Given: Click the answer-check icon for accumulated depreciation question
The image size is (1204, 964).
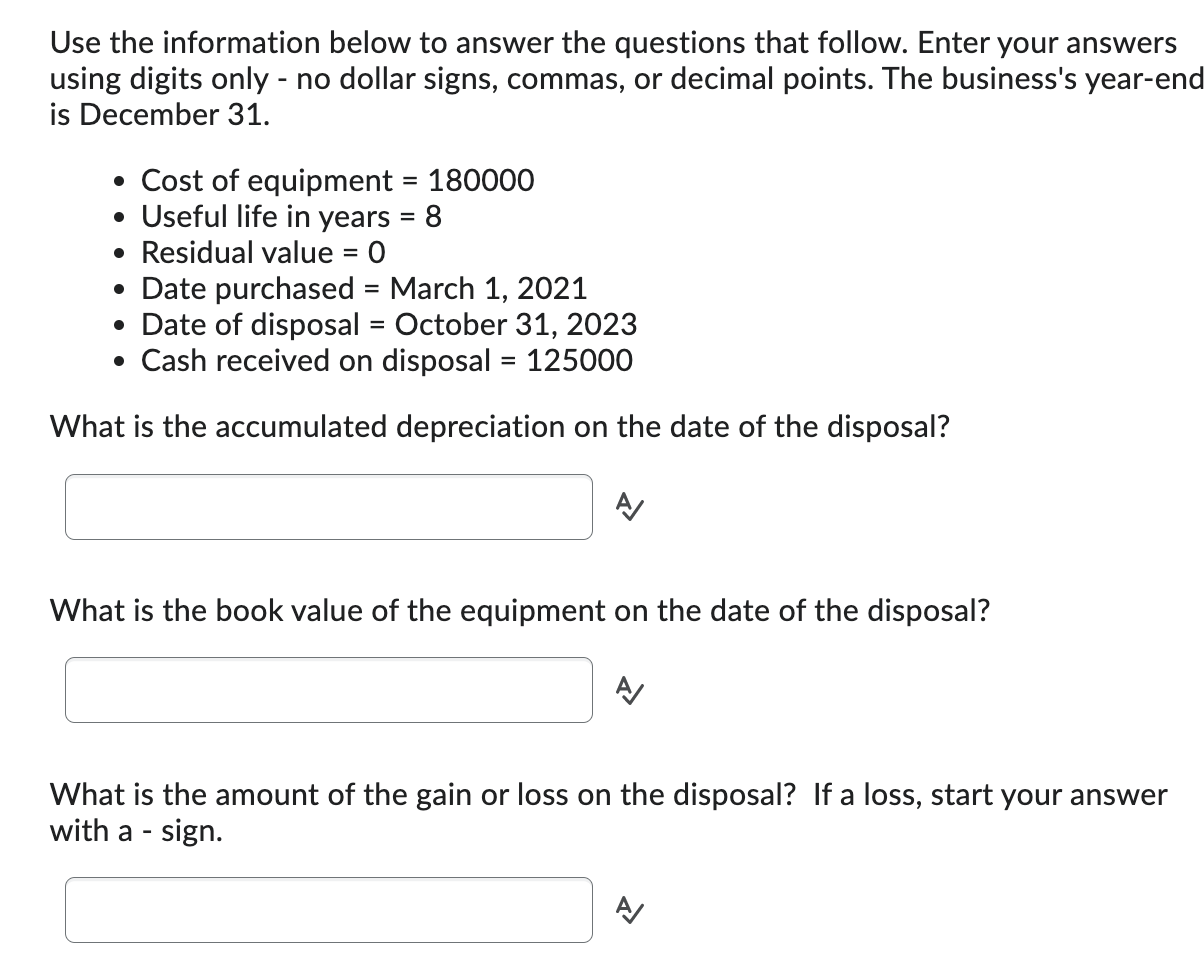Looking at the screenshot, I should (x=630, y=507).
